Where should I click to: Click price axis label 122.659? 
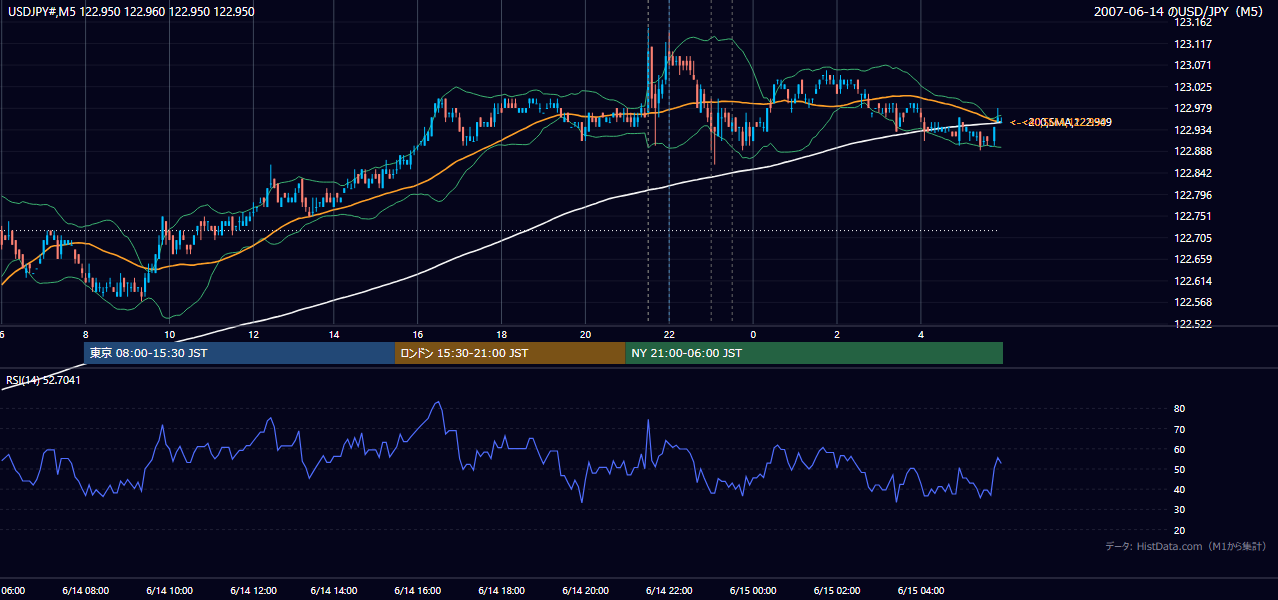click(x=1193, y=259)
